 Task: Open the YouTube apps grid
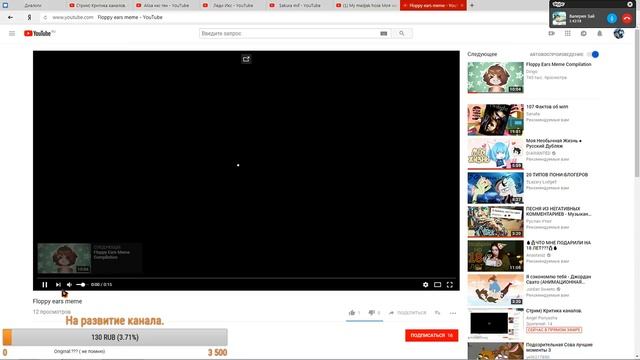click(568, 33)
